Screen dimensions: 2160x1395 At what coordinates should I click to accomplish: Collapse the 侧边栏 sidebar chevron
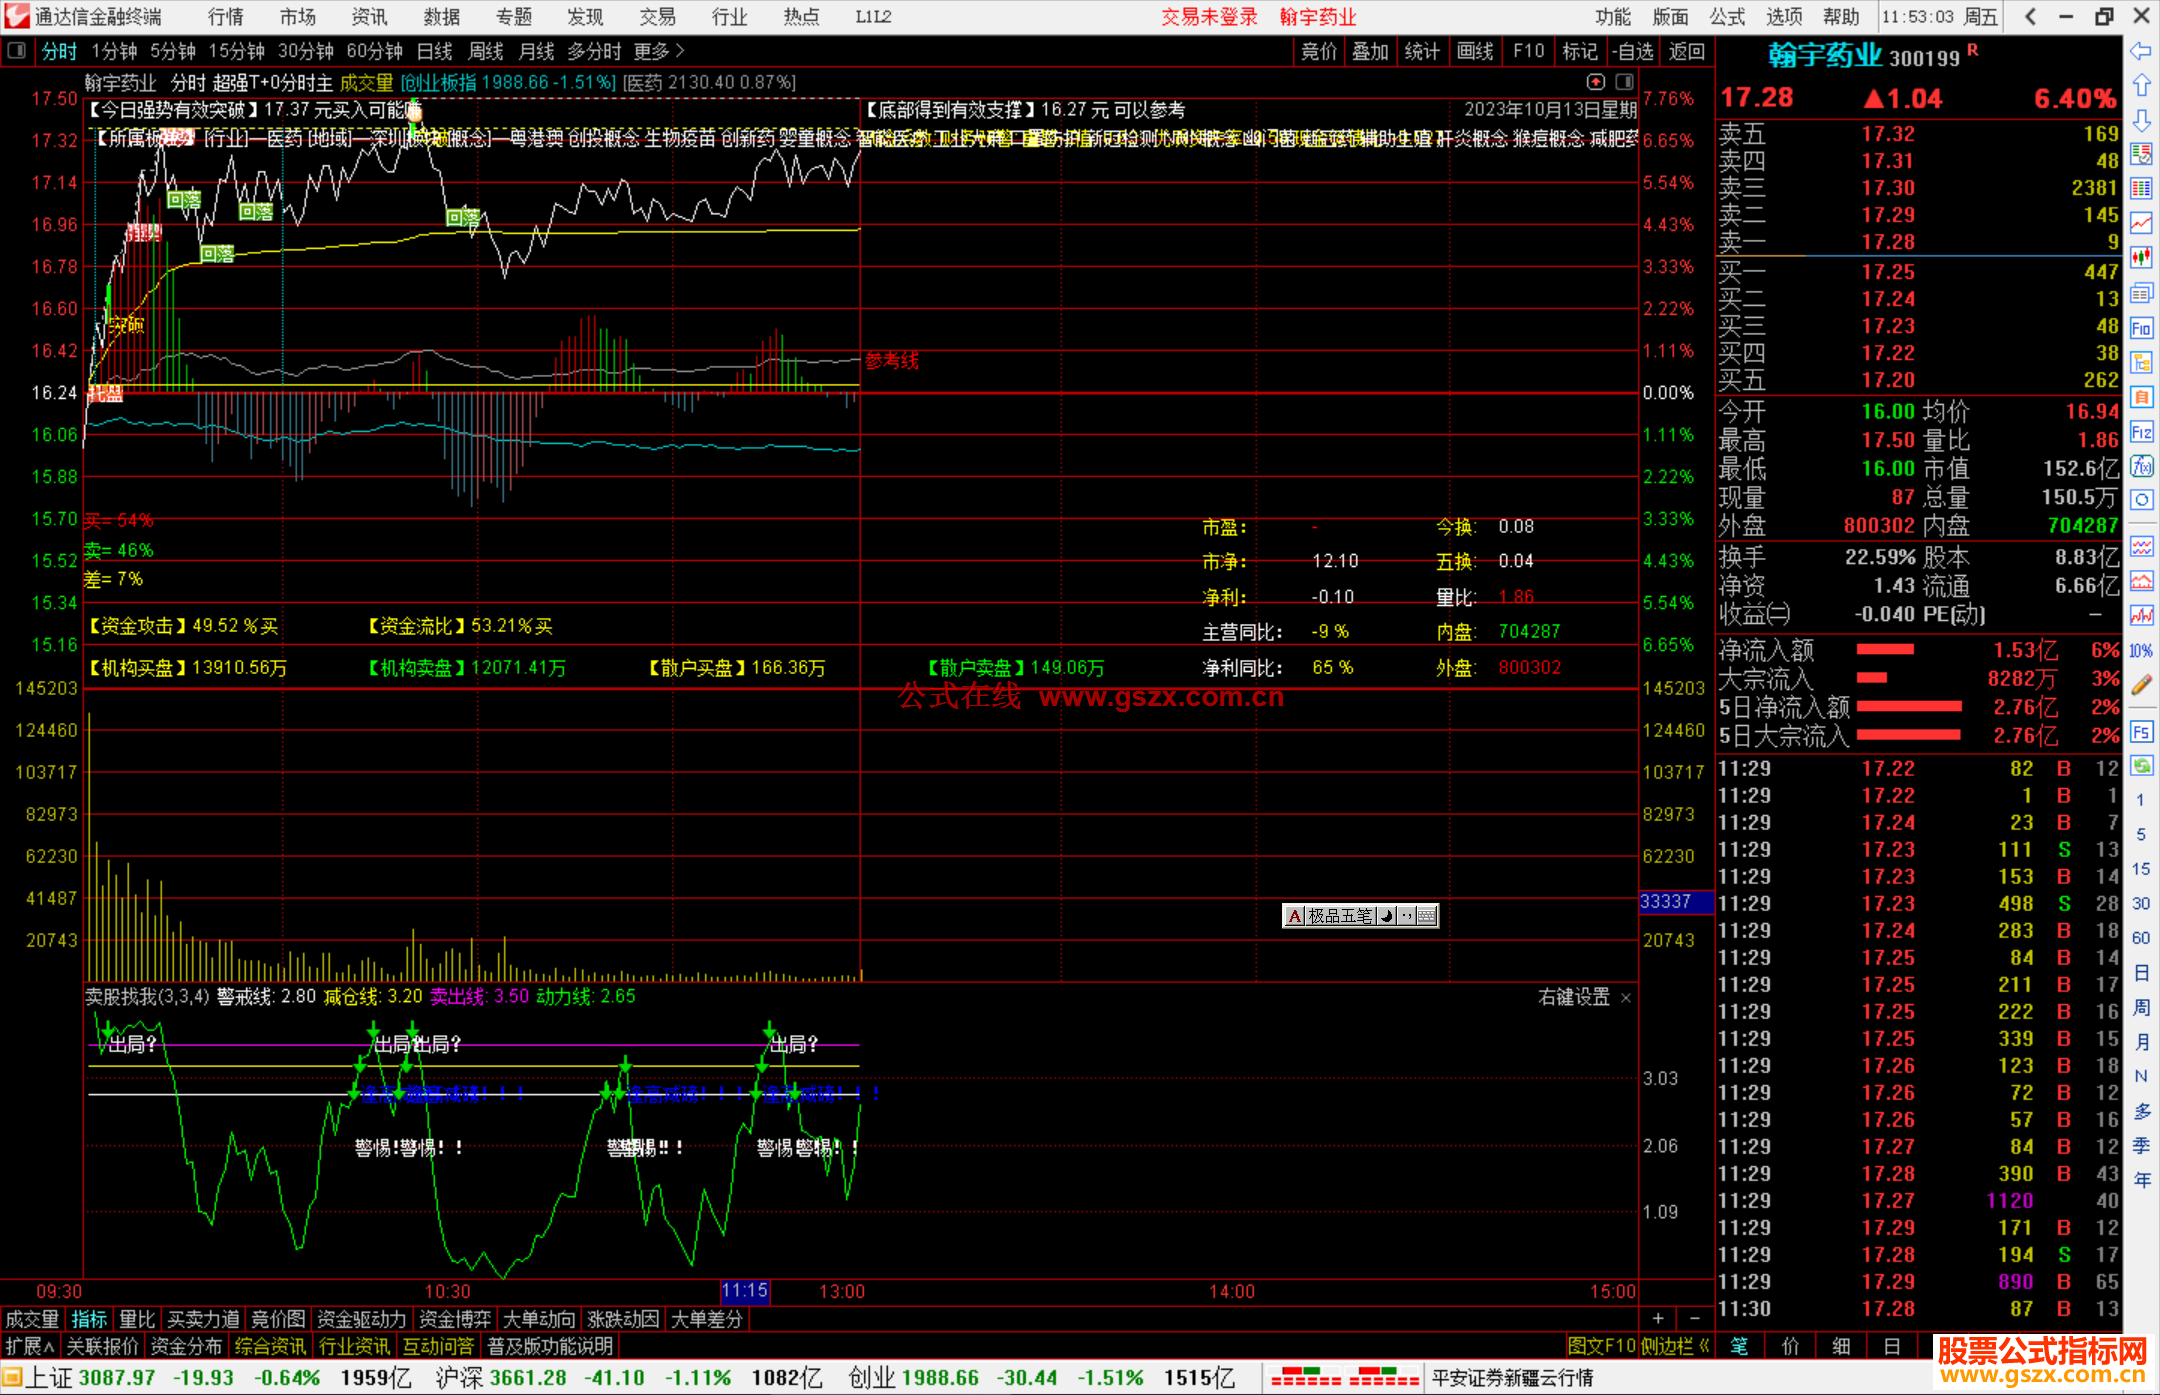[1704, 1346]
